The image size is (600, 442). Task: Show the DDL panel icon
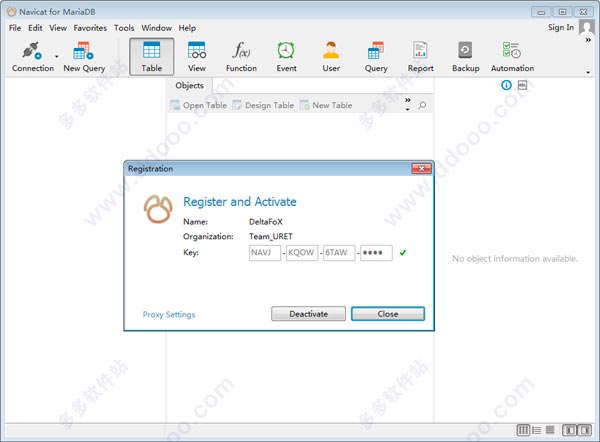tap(522, 85)
